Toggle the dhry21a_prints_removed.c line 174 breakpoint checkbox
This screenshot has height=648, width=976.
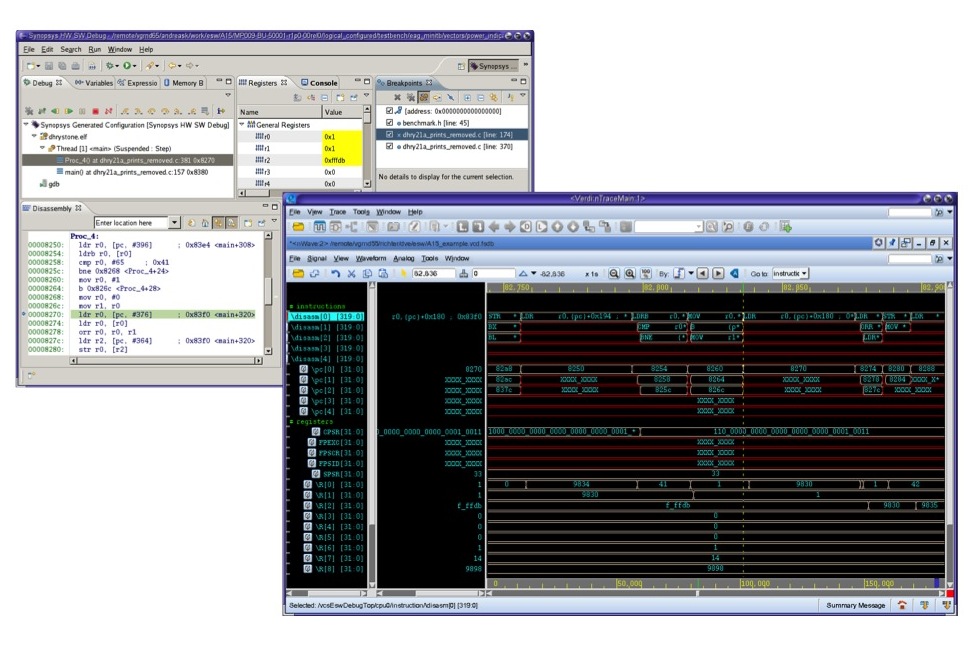(x=390, y=134)
